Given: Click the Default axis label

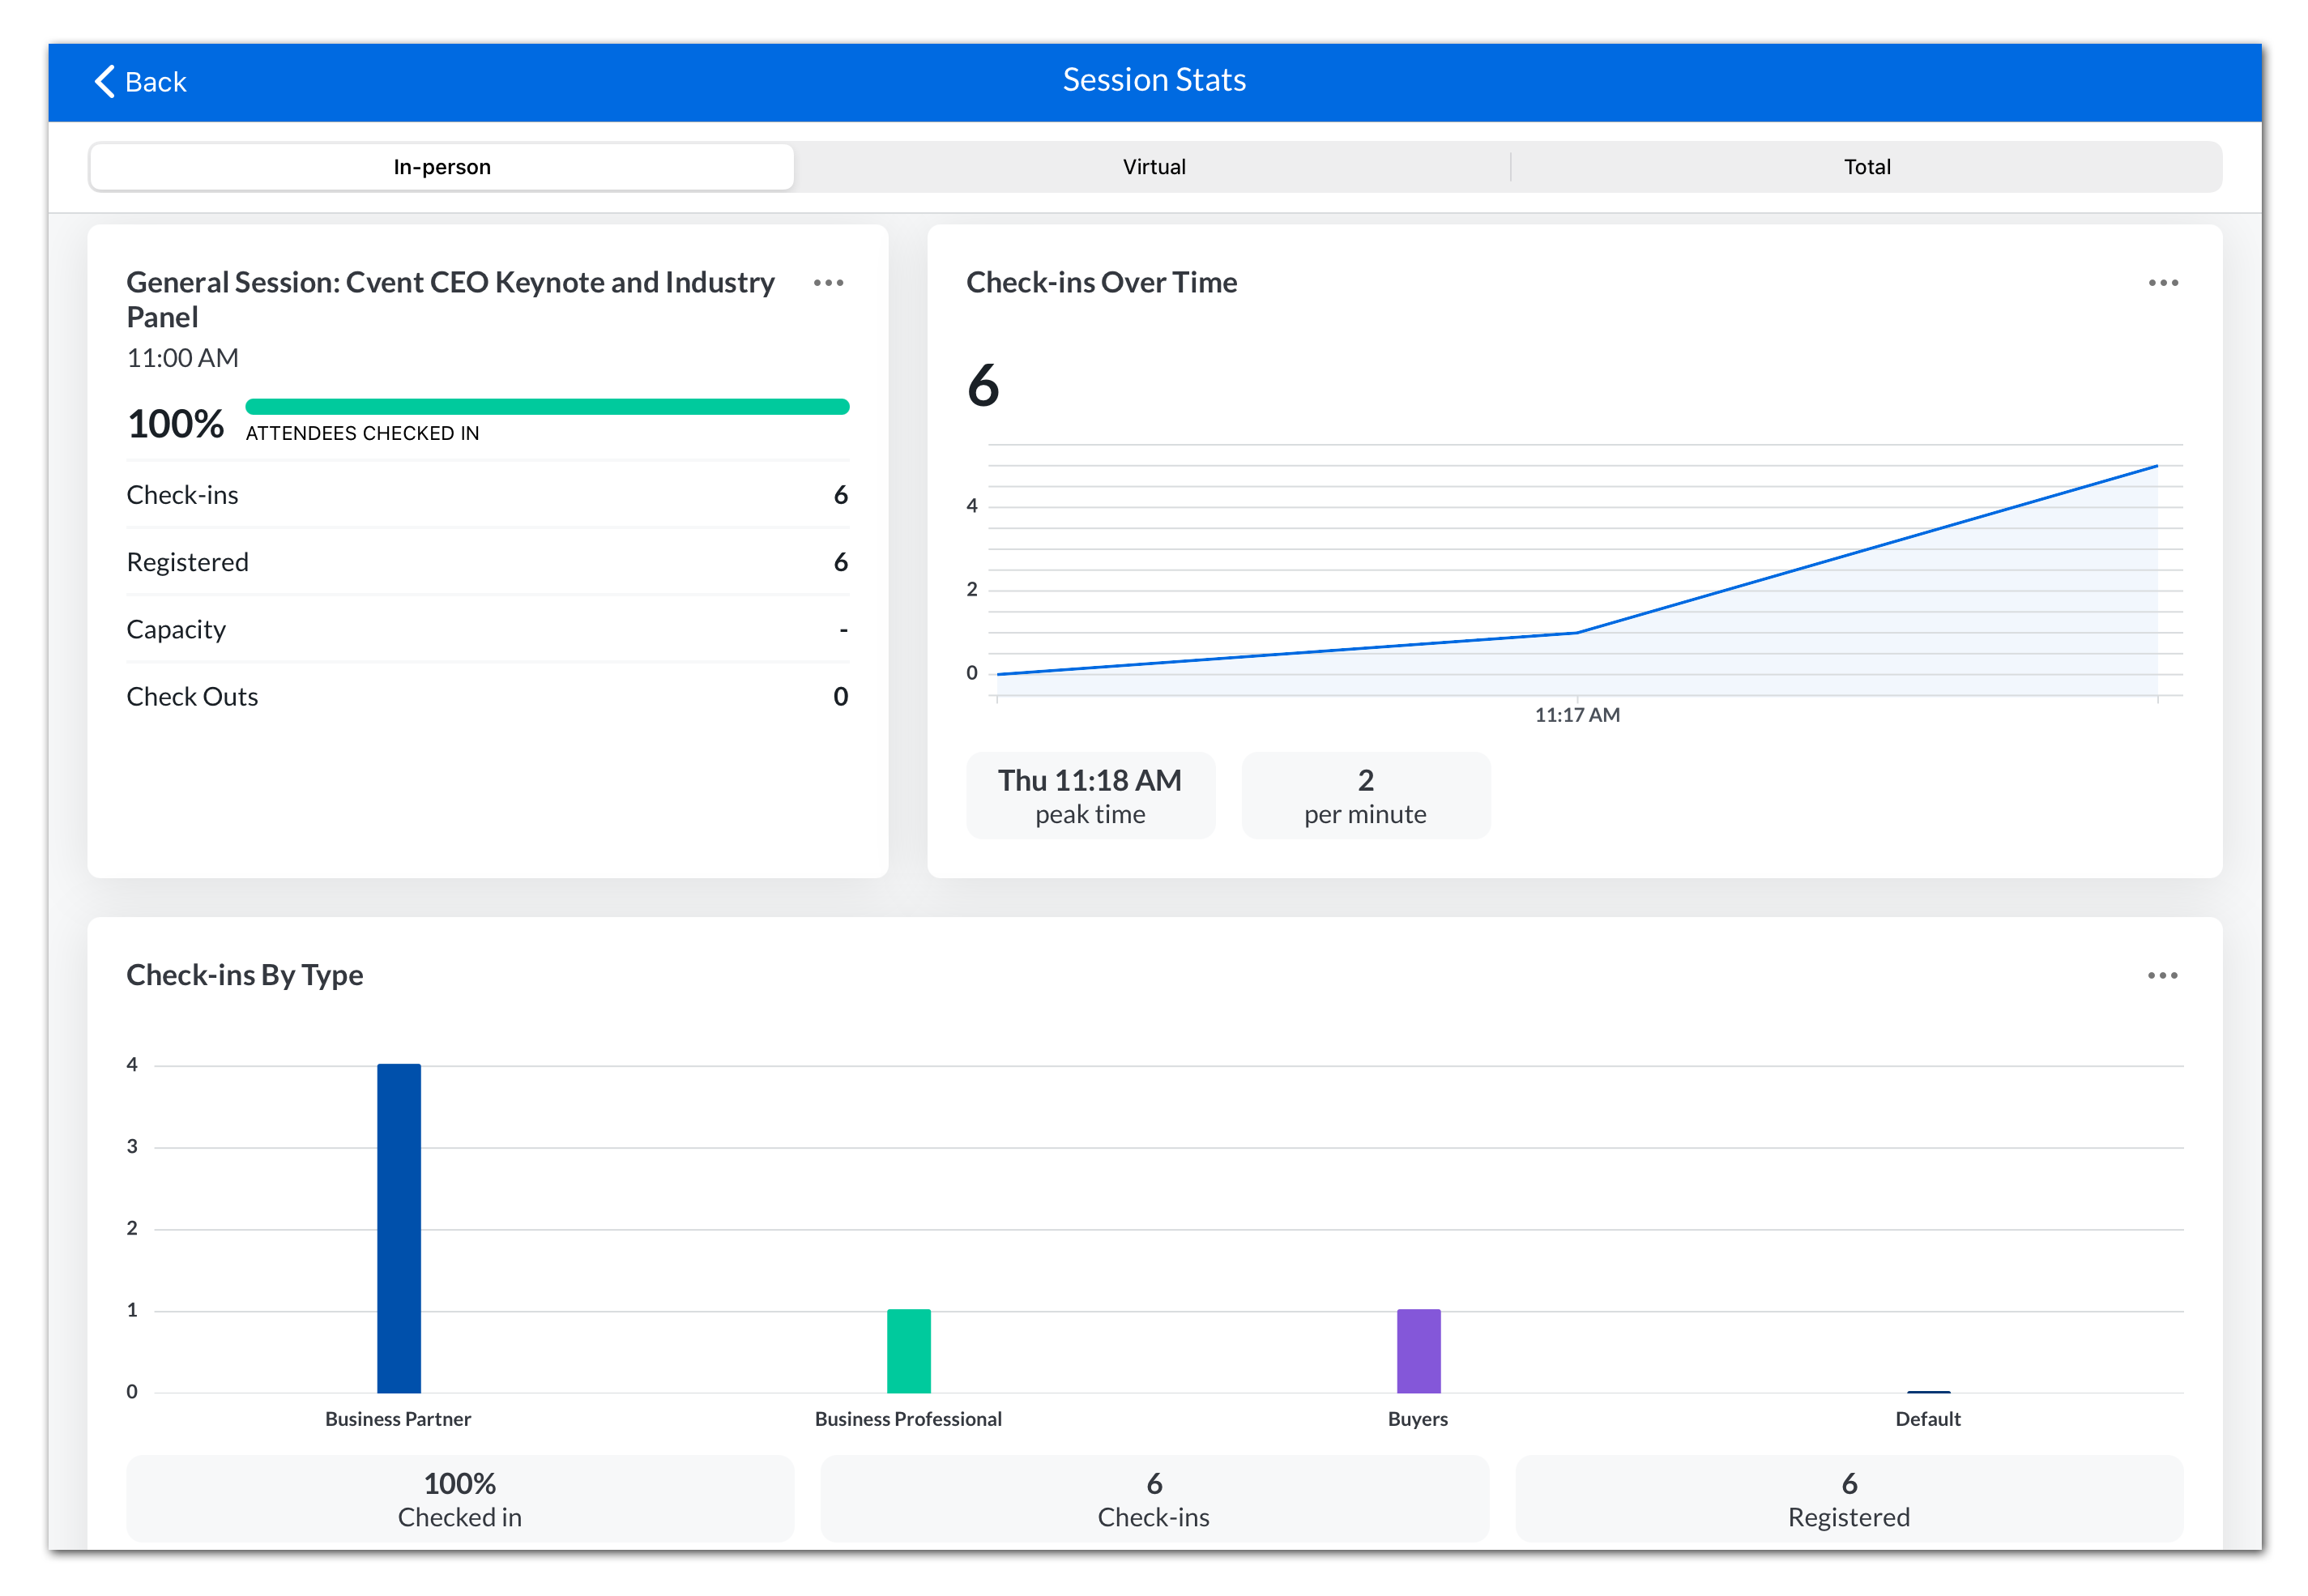Looking at the screenshot, I should pos(1928,1419).
